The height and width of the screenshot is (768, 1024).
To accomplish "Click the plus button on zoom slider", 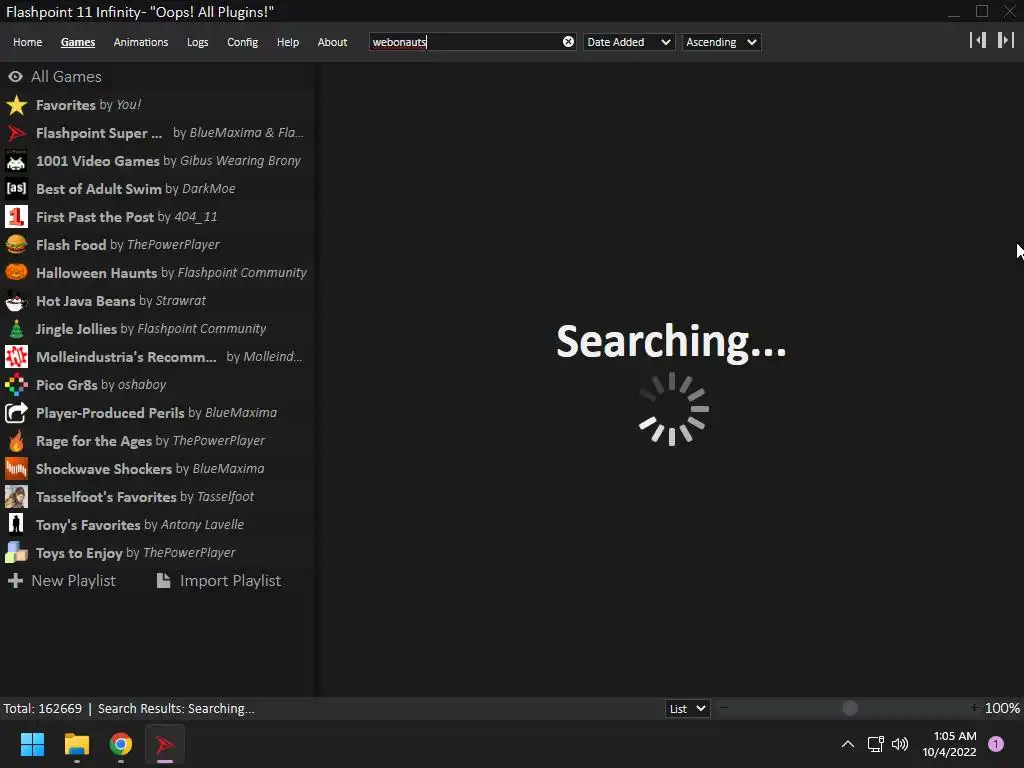I will click(974, 708).
